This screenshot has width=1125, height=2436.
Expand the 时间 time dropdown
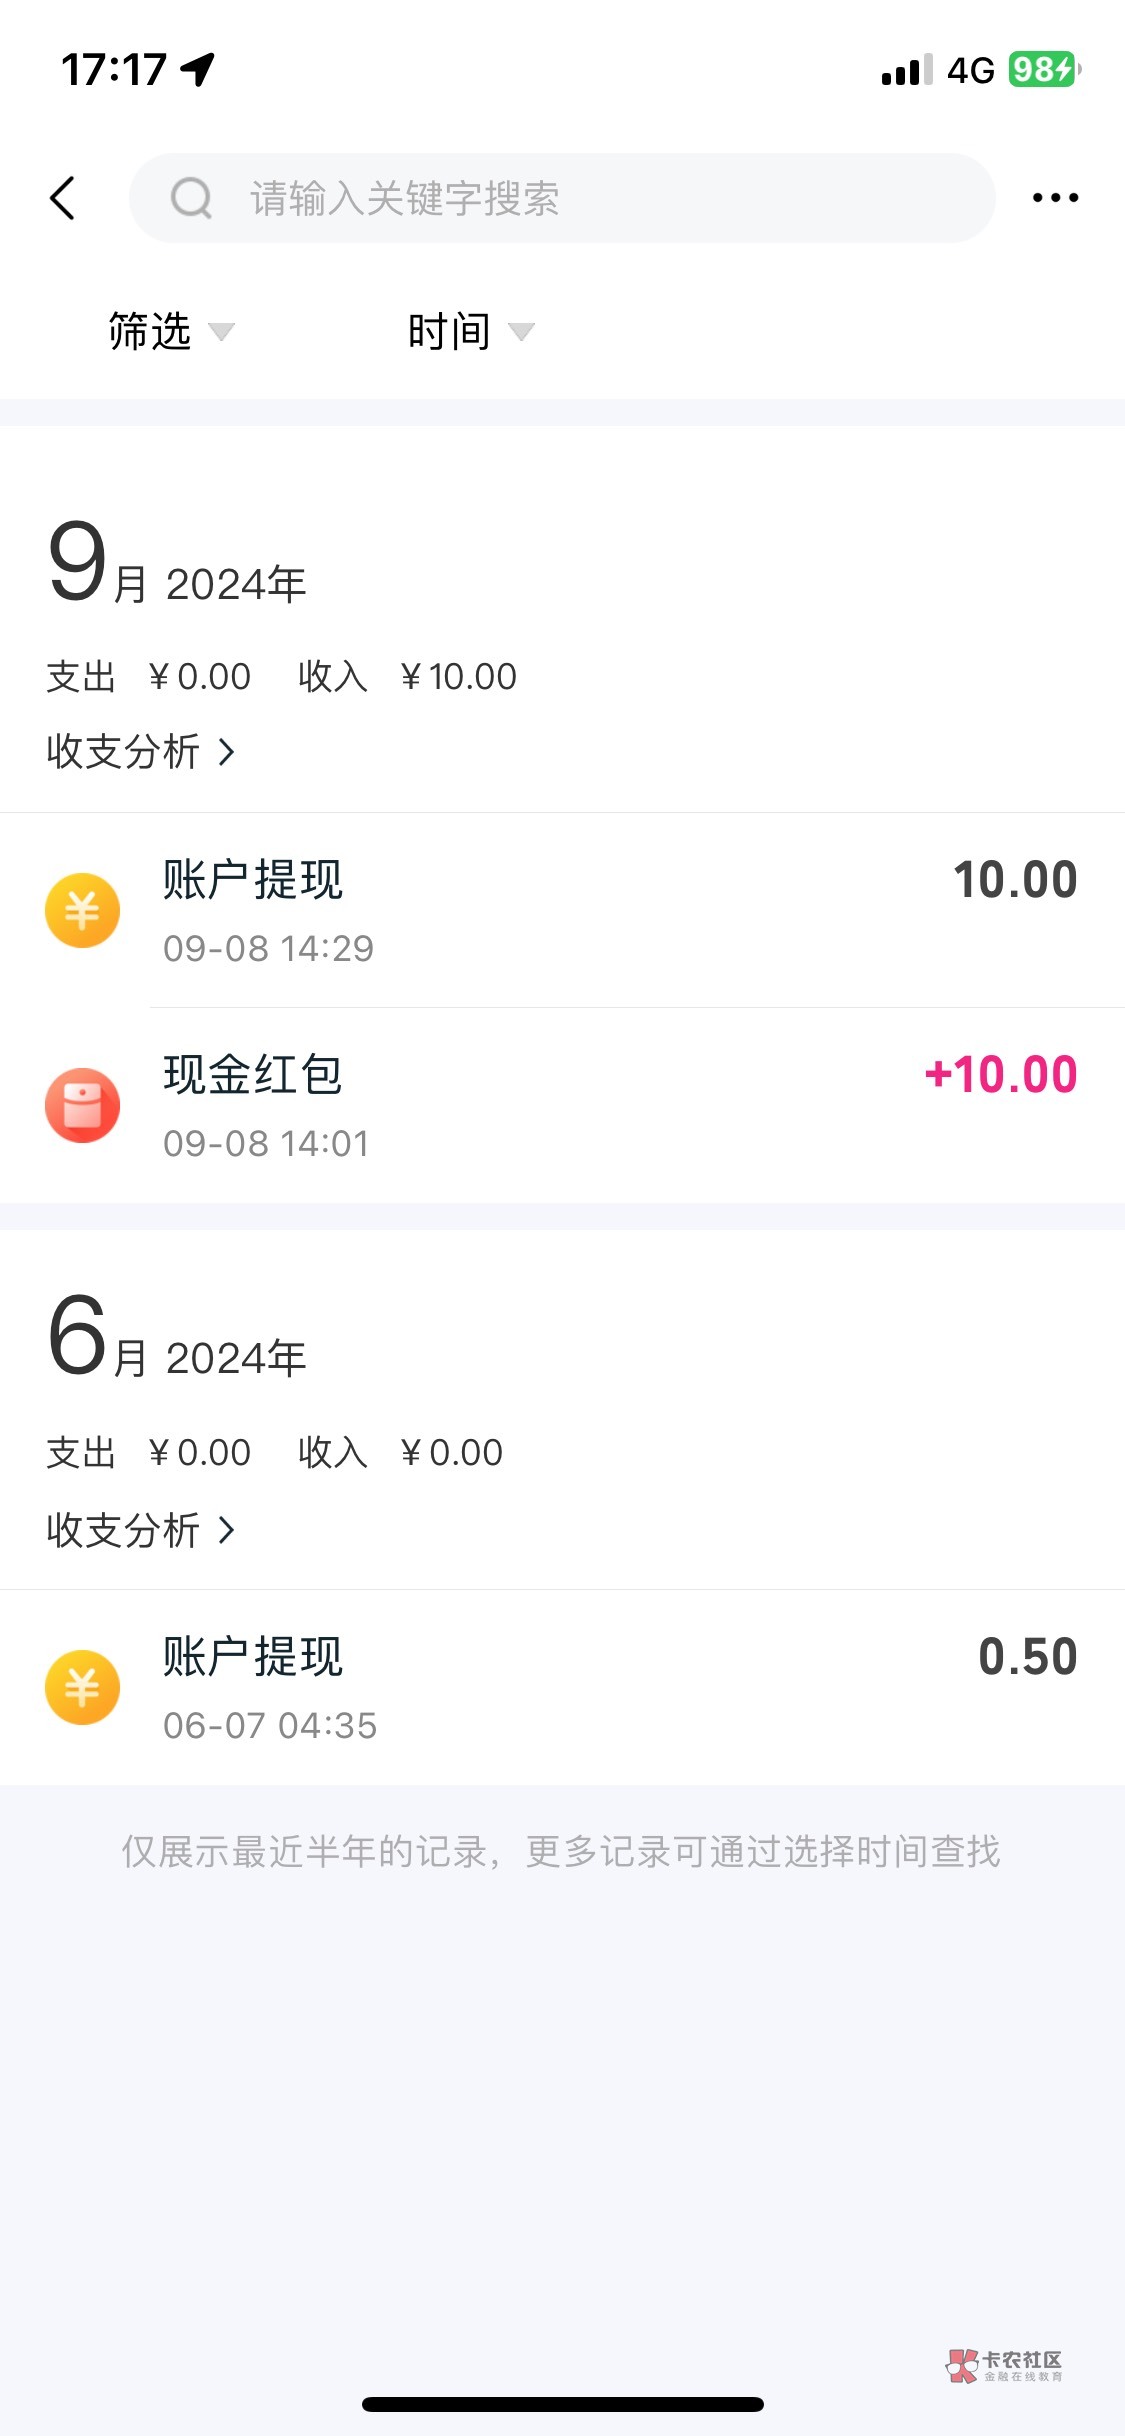pos(470,332)
